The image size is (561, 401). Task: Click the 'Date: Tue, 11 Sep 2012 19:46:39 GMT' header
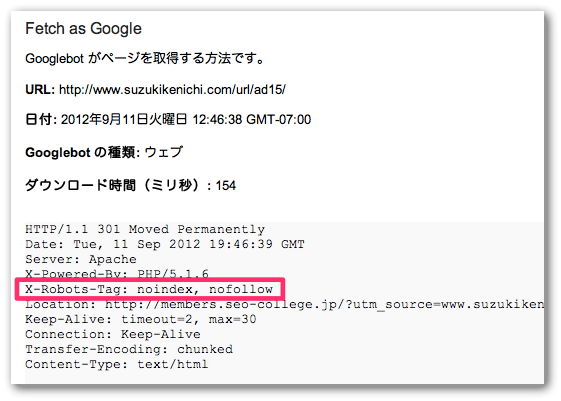(x=165, y=244)
